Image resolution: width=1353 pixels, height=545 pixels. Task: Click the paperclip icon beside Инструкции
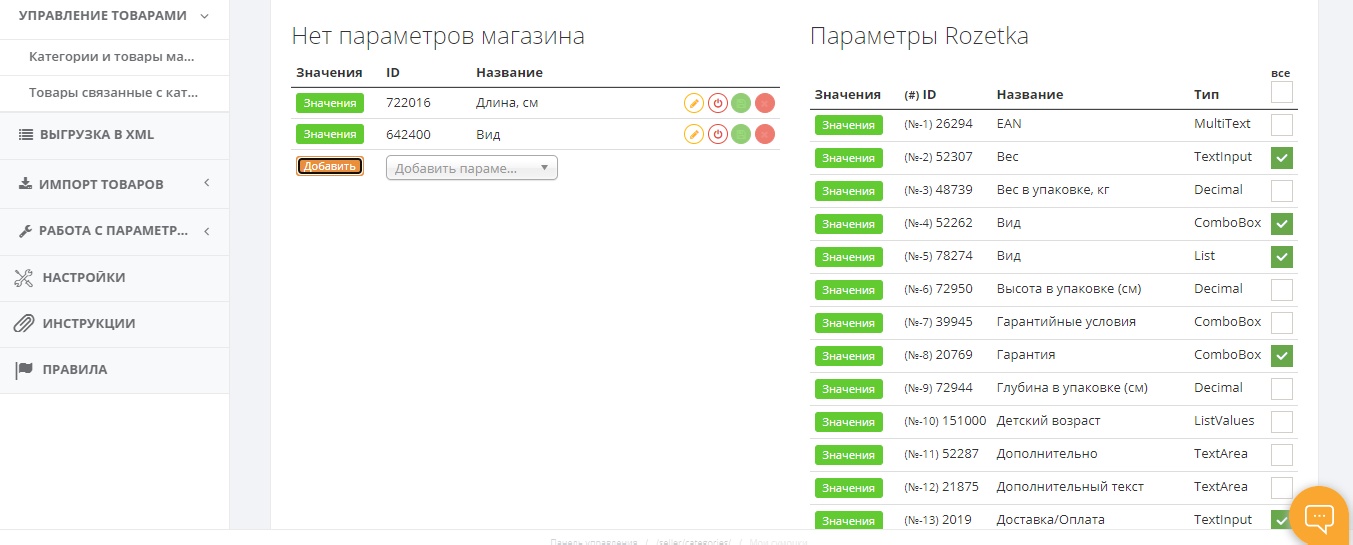(24, 323)
